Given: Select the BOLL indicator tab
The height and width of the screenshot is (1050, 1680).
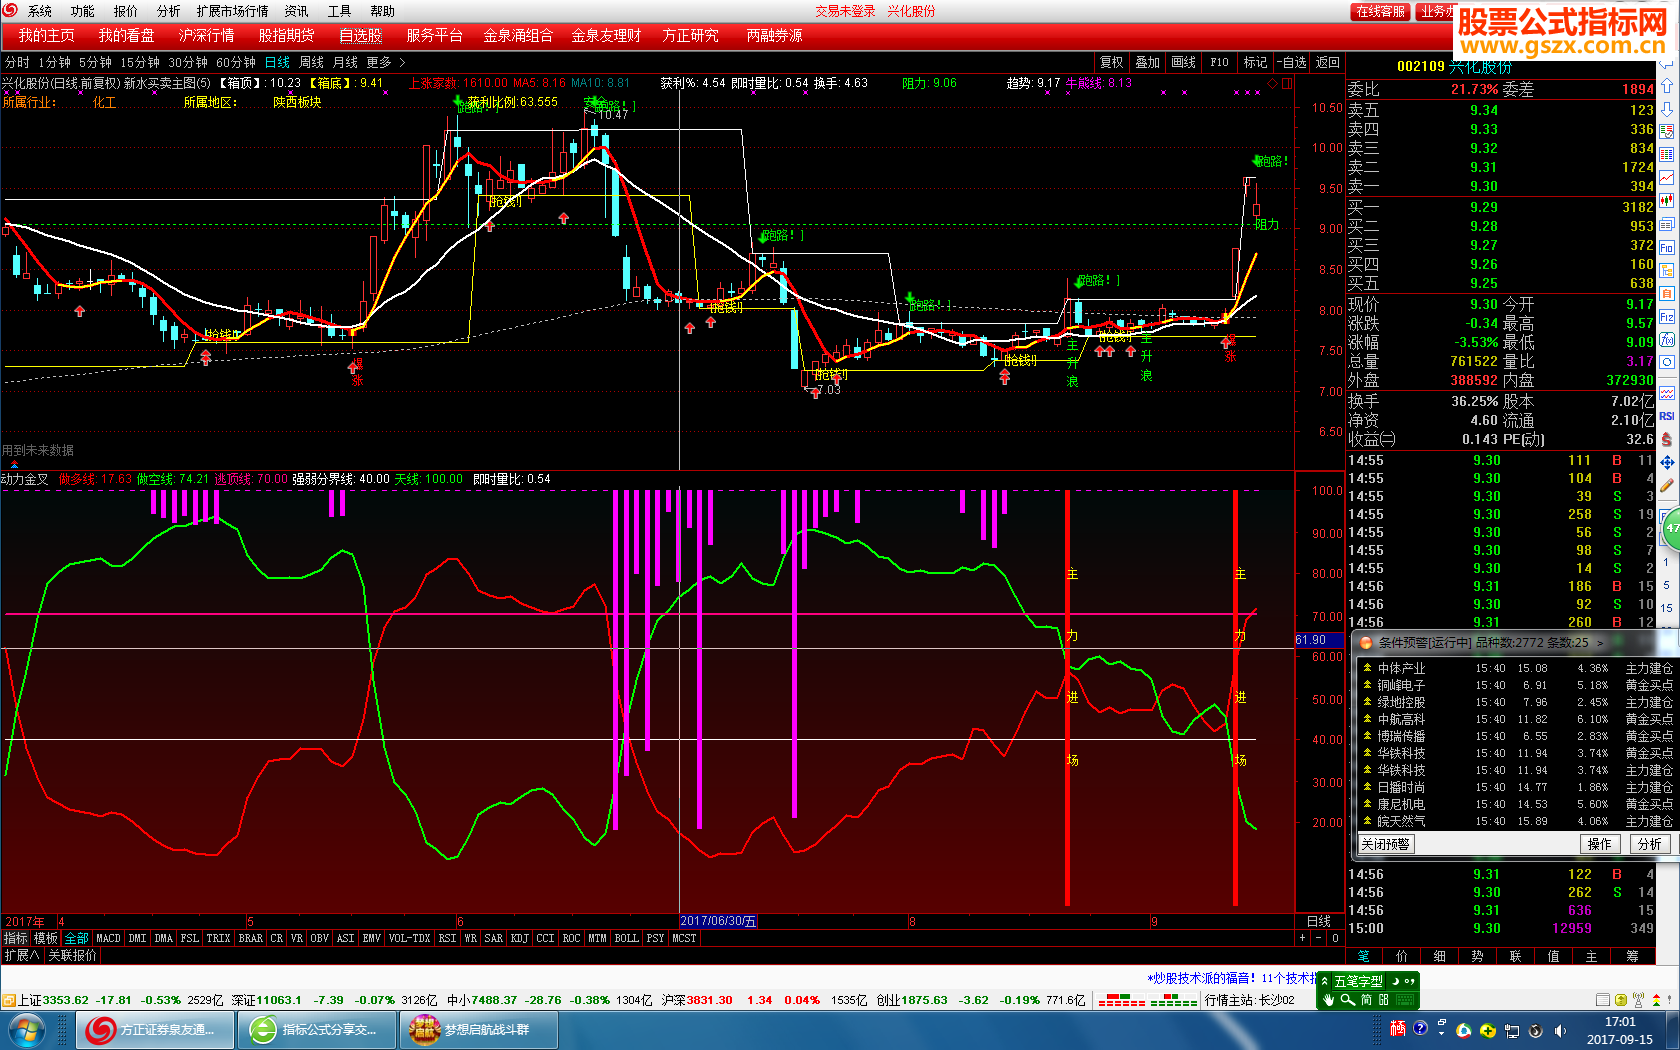Looking at the screenshot, I should 626,938.
